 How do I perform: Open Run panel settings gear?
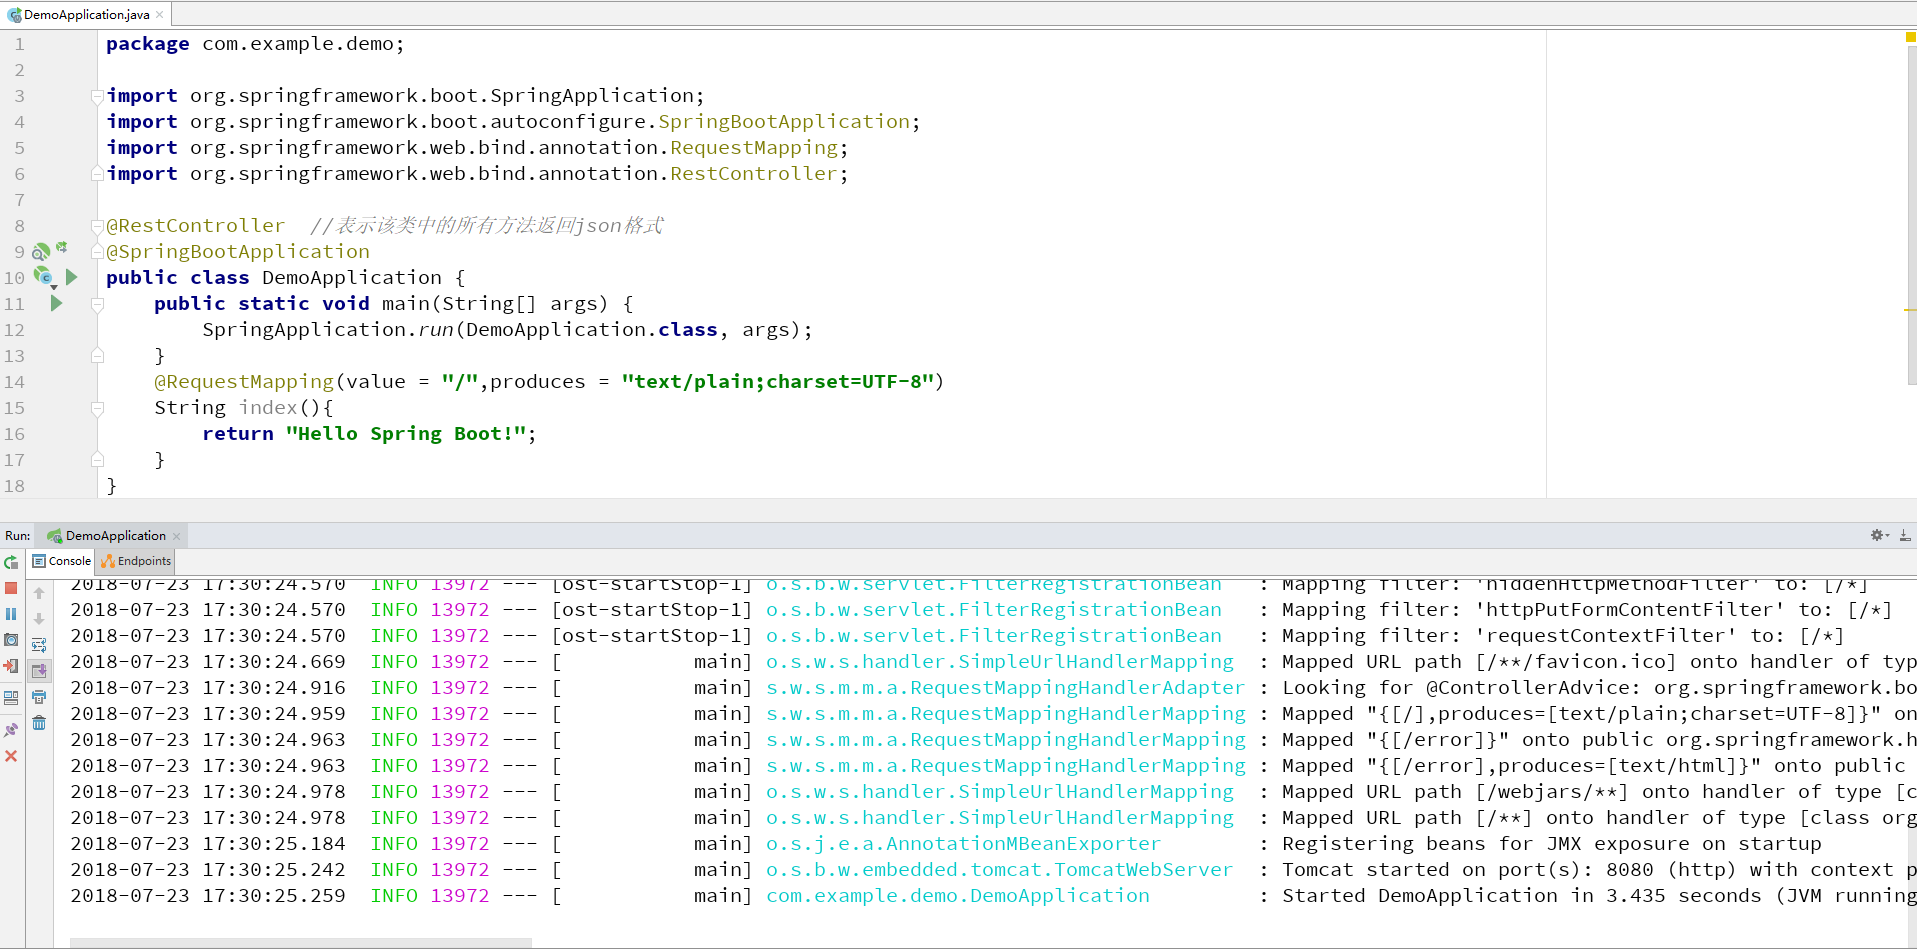1879,536
